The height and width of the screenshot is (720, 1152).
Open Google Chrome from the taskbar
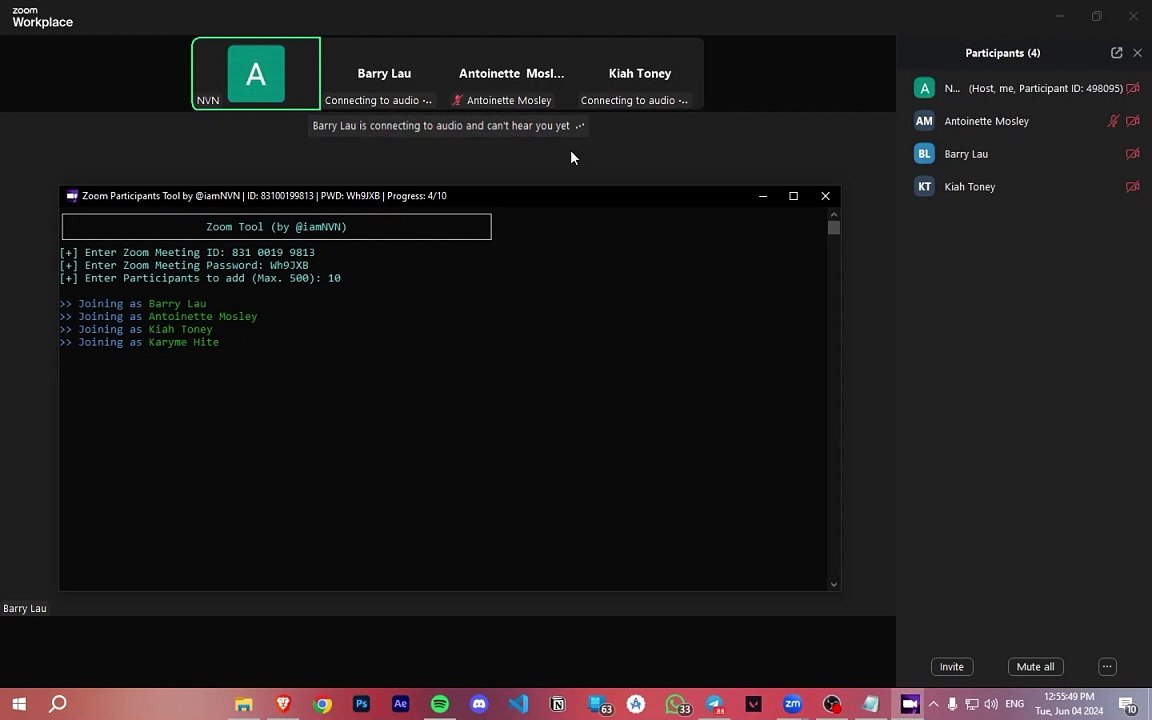(323, 704)
